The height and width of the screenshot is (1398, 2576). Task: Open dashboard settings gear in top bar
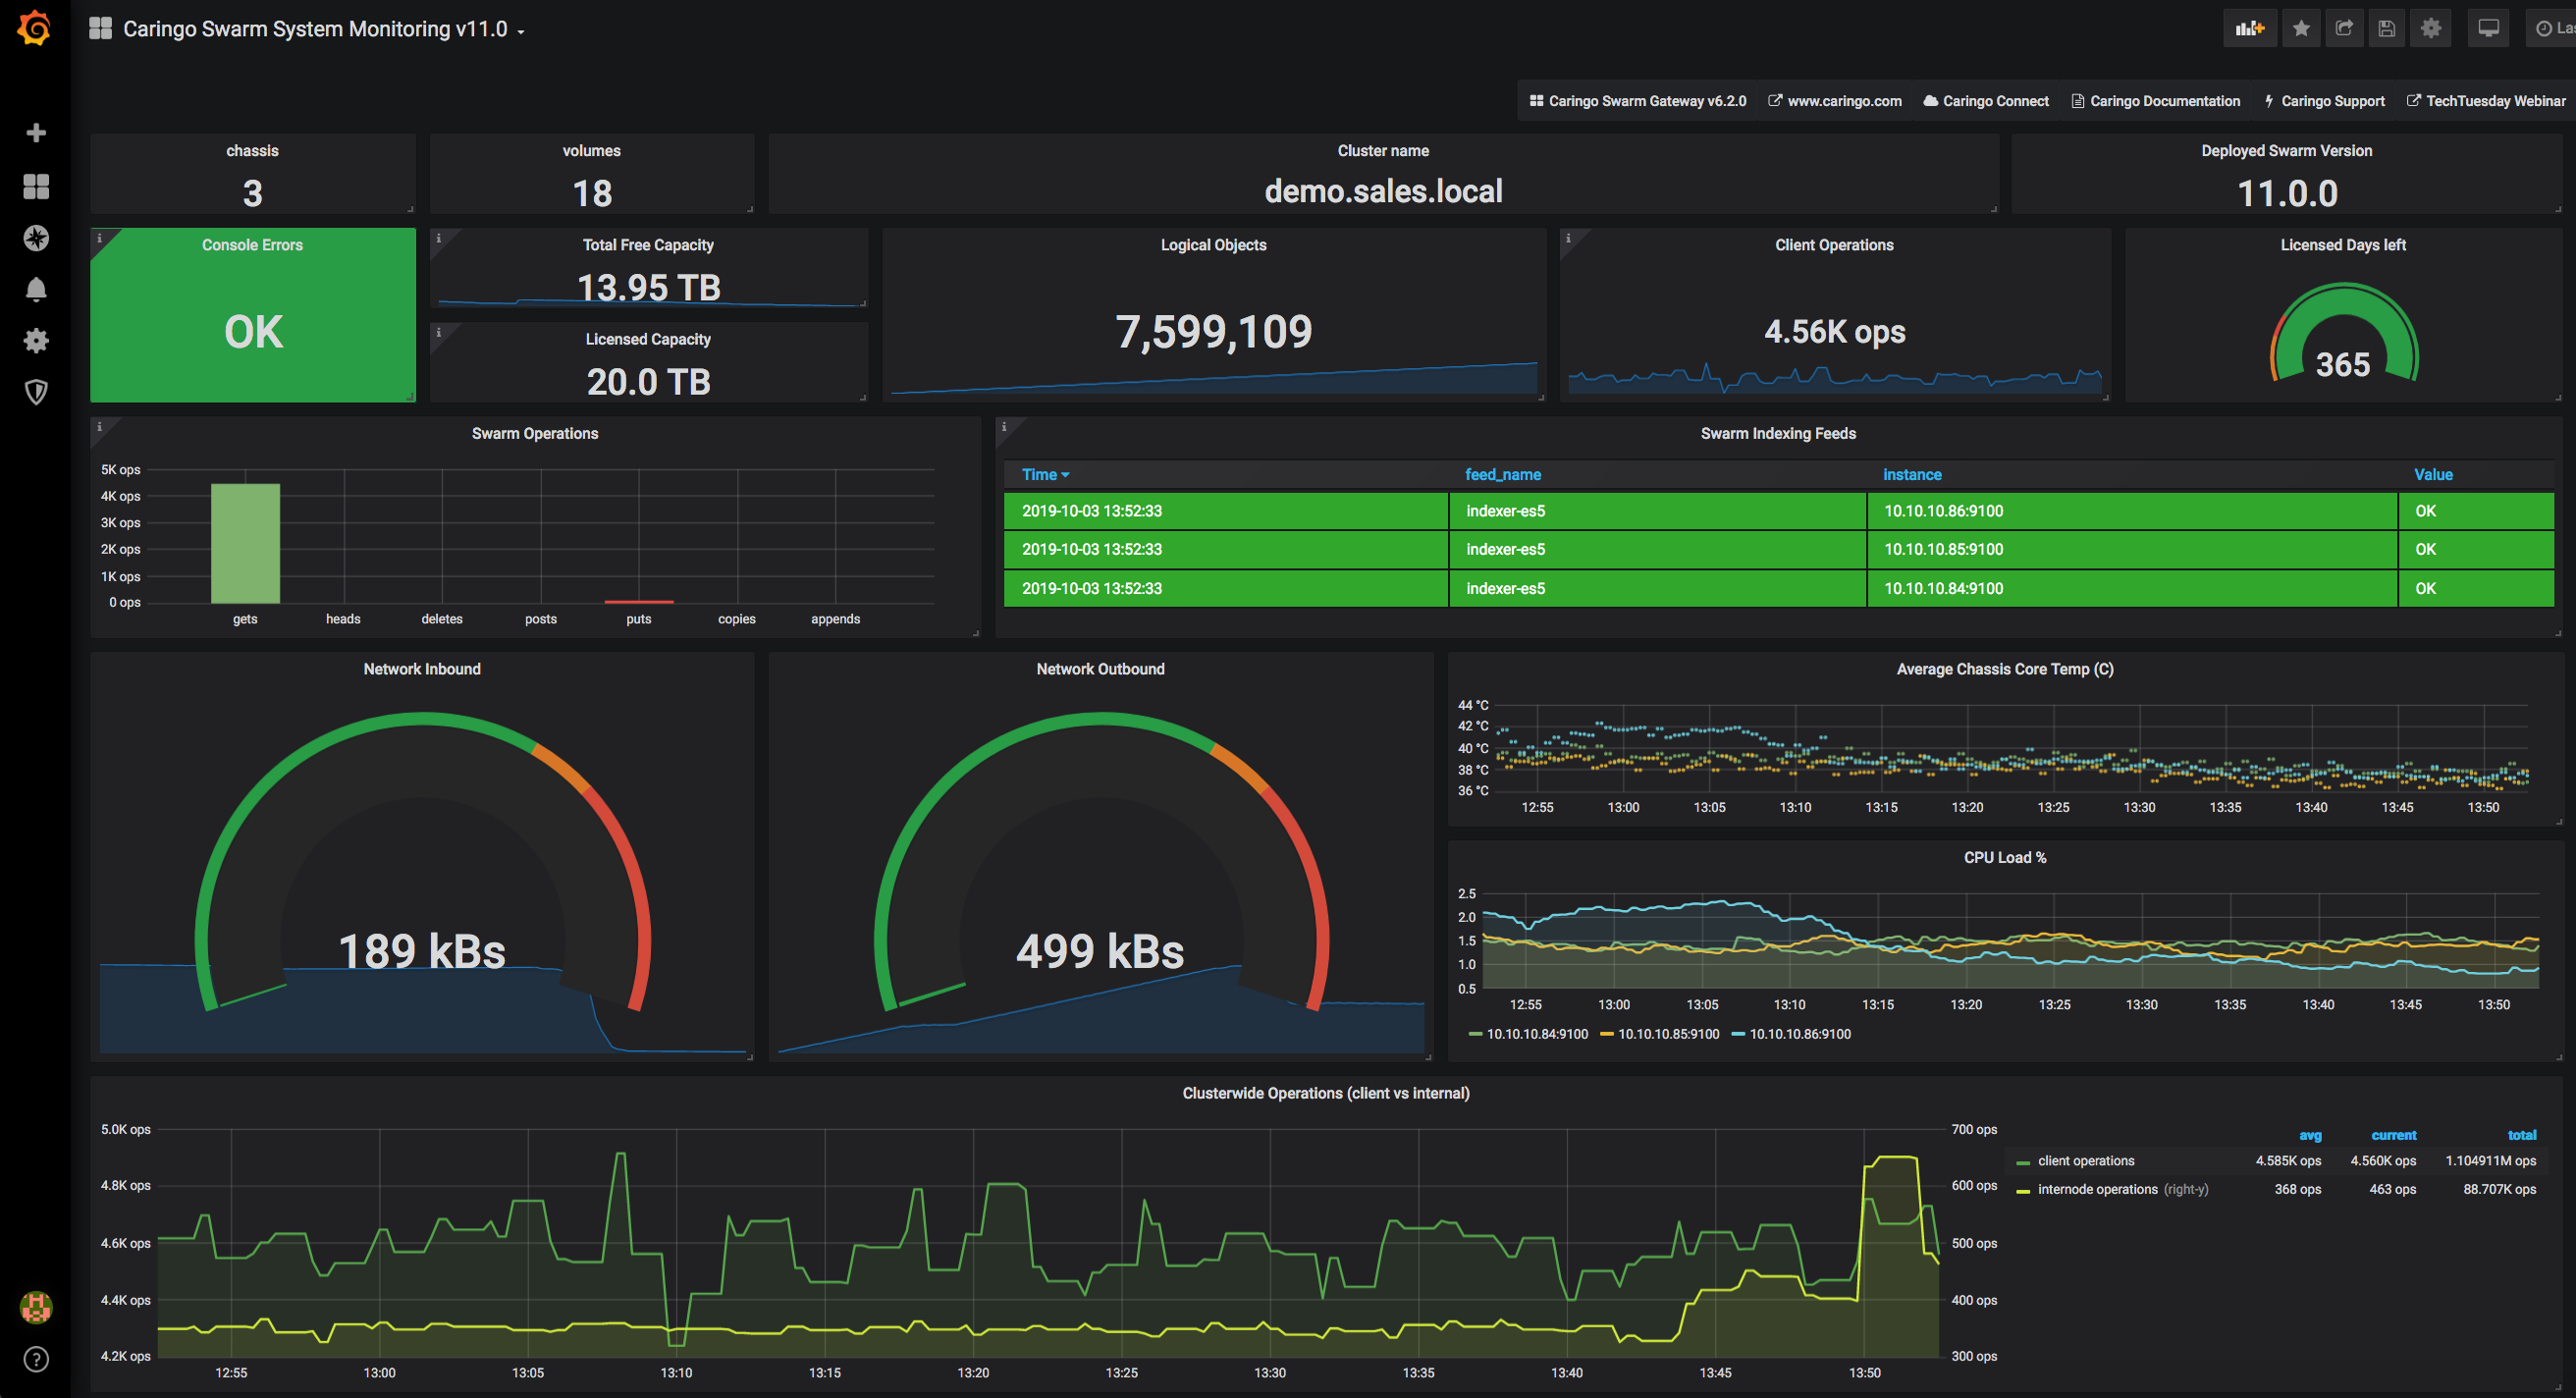pos(2431,28)
